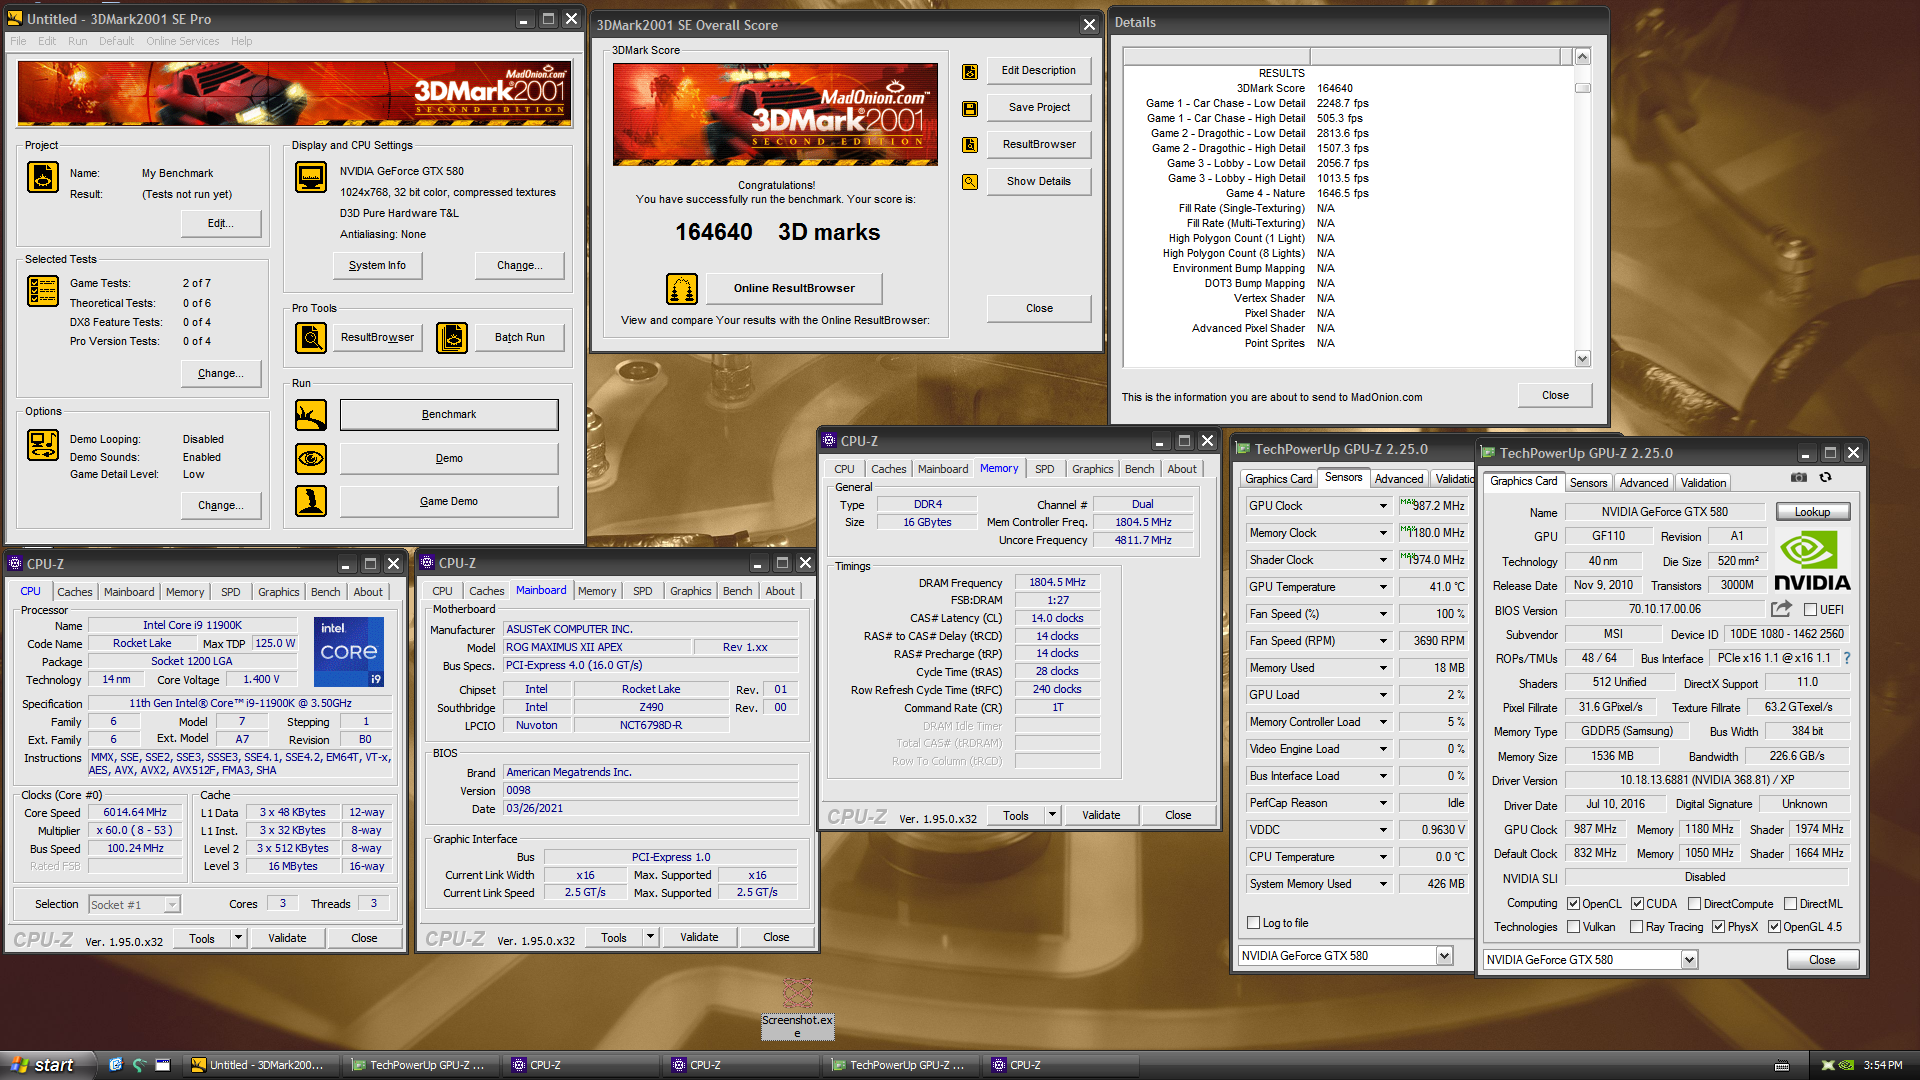Enable Log to file in GPU-Z Sensors

(x=1253, y=923)
